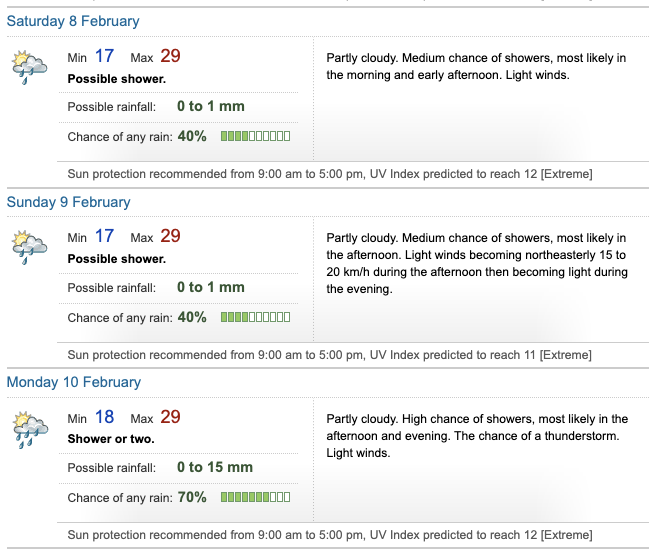
Task: Click the "Shower or two." summary label
Action: tap(111, 439)
